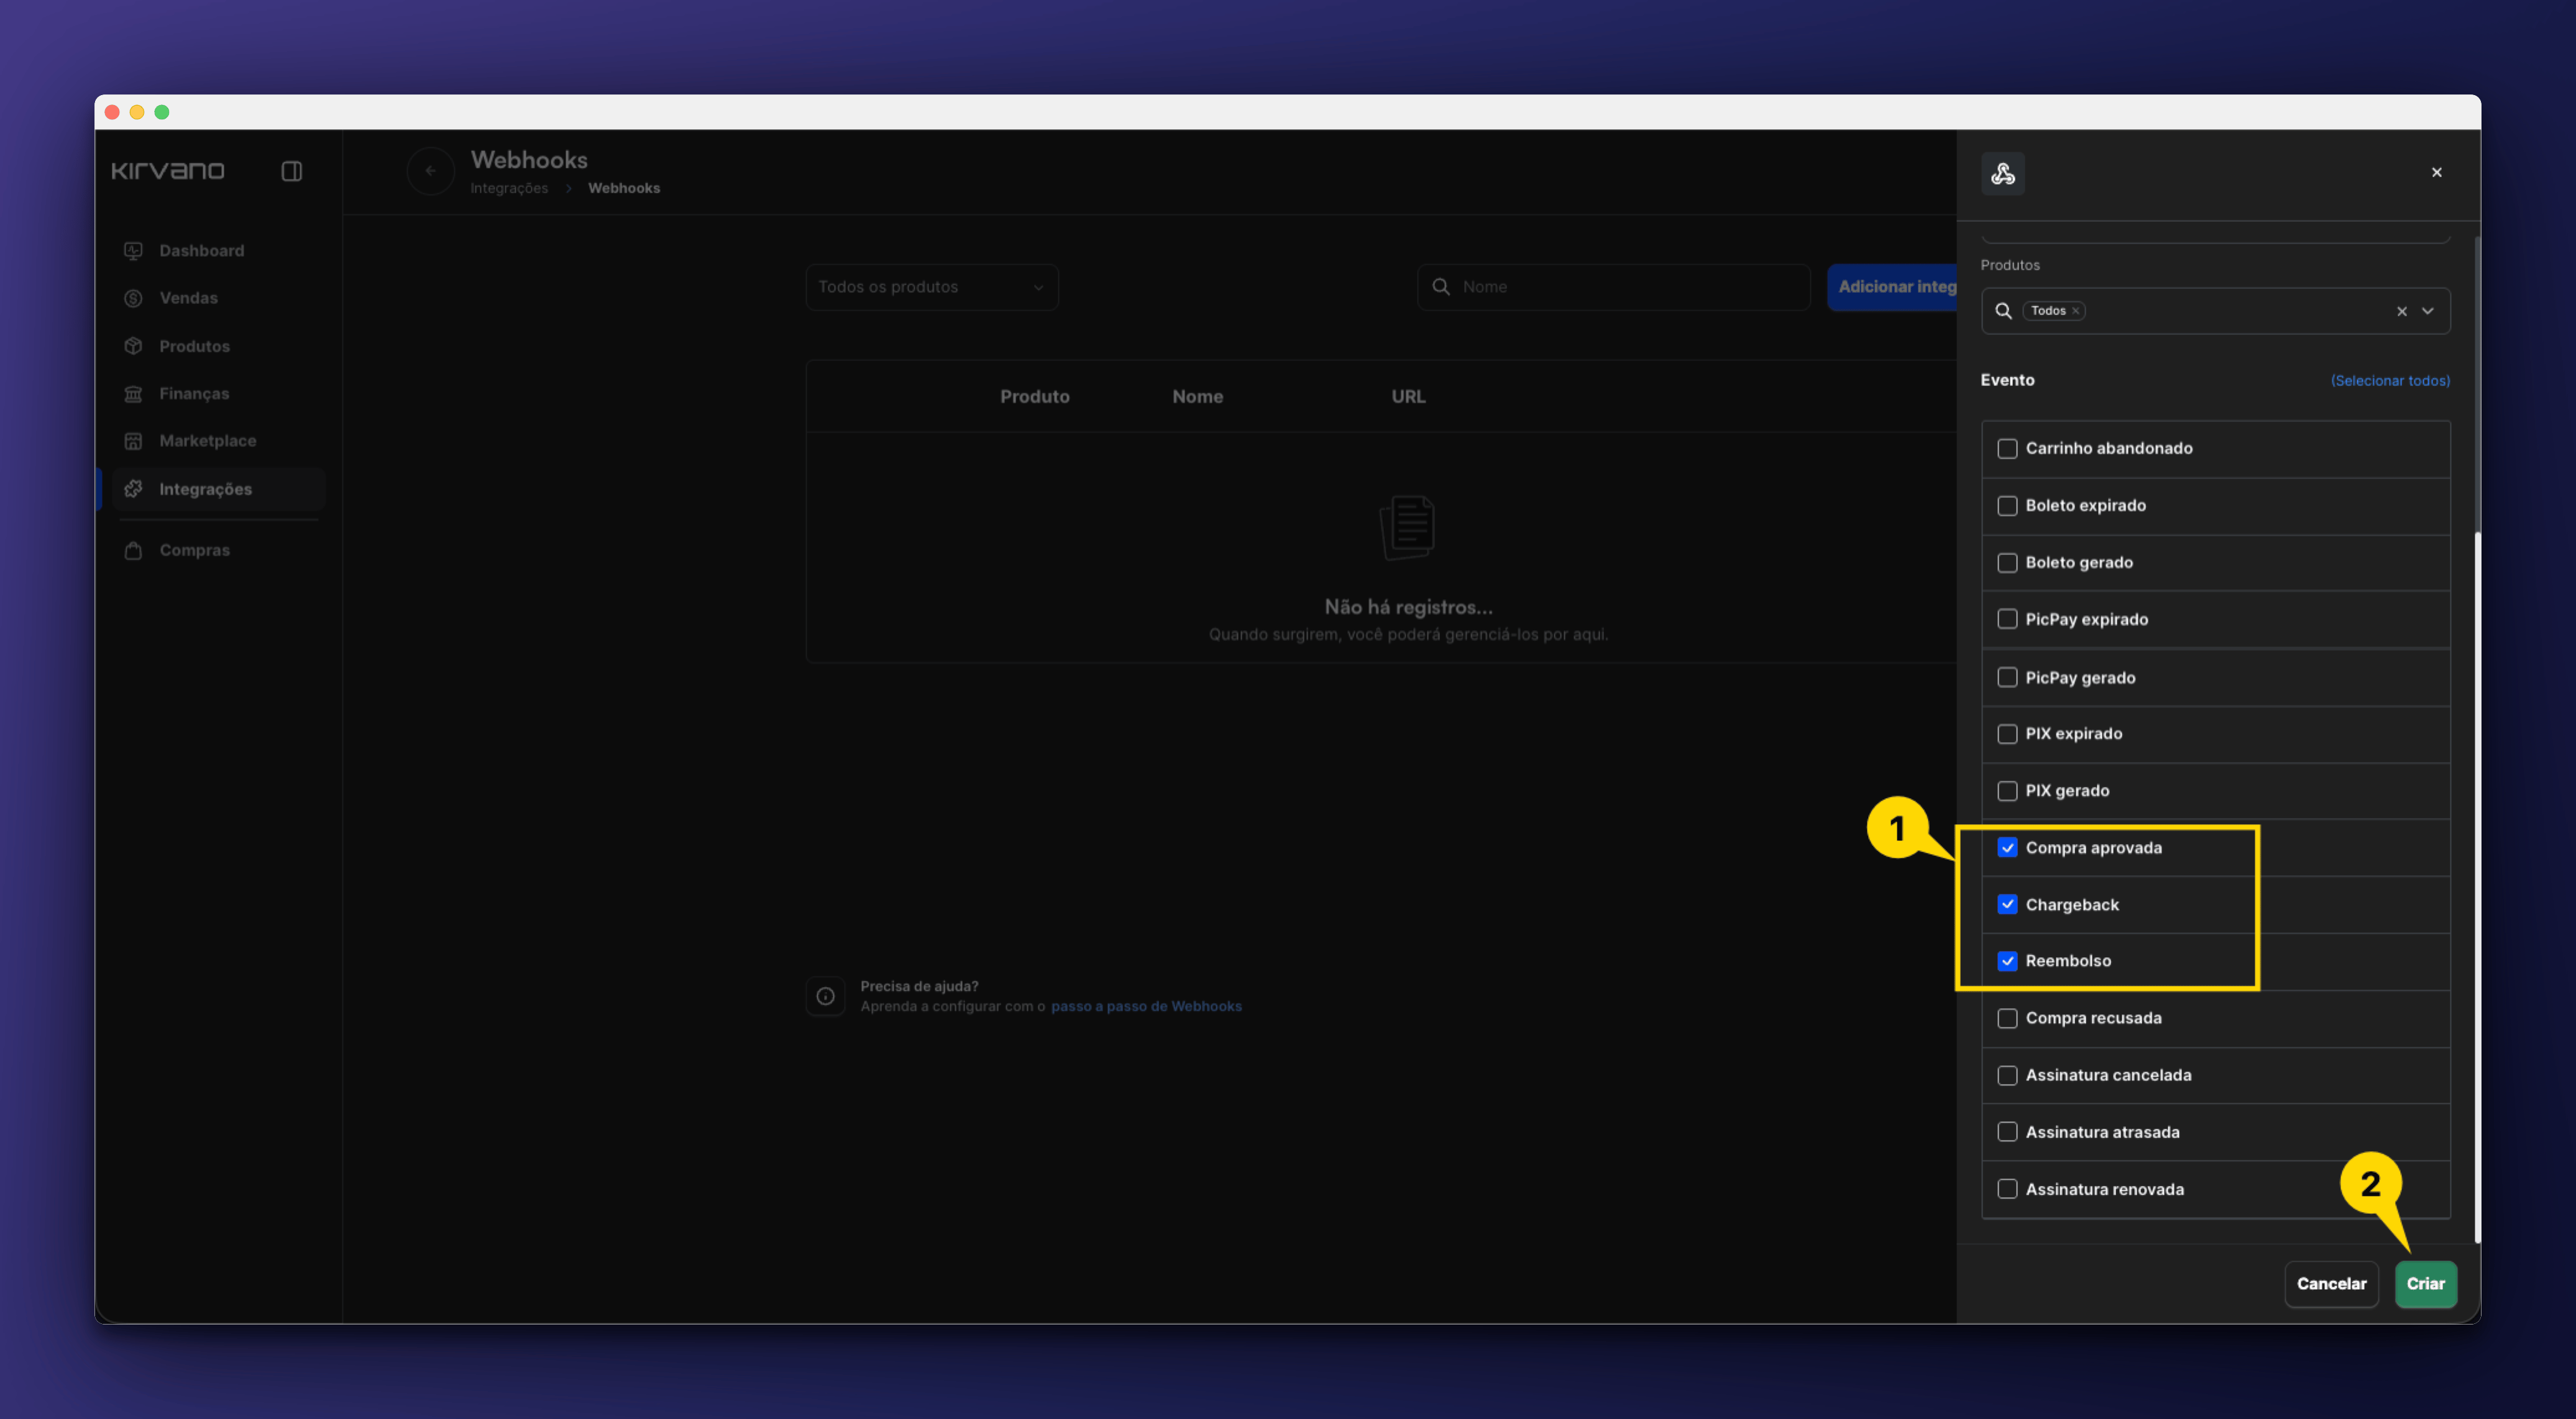Screen dimensions: 2576x1419
Task: Click the Produtos box icon
Action: point(133,346)
